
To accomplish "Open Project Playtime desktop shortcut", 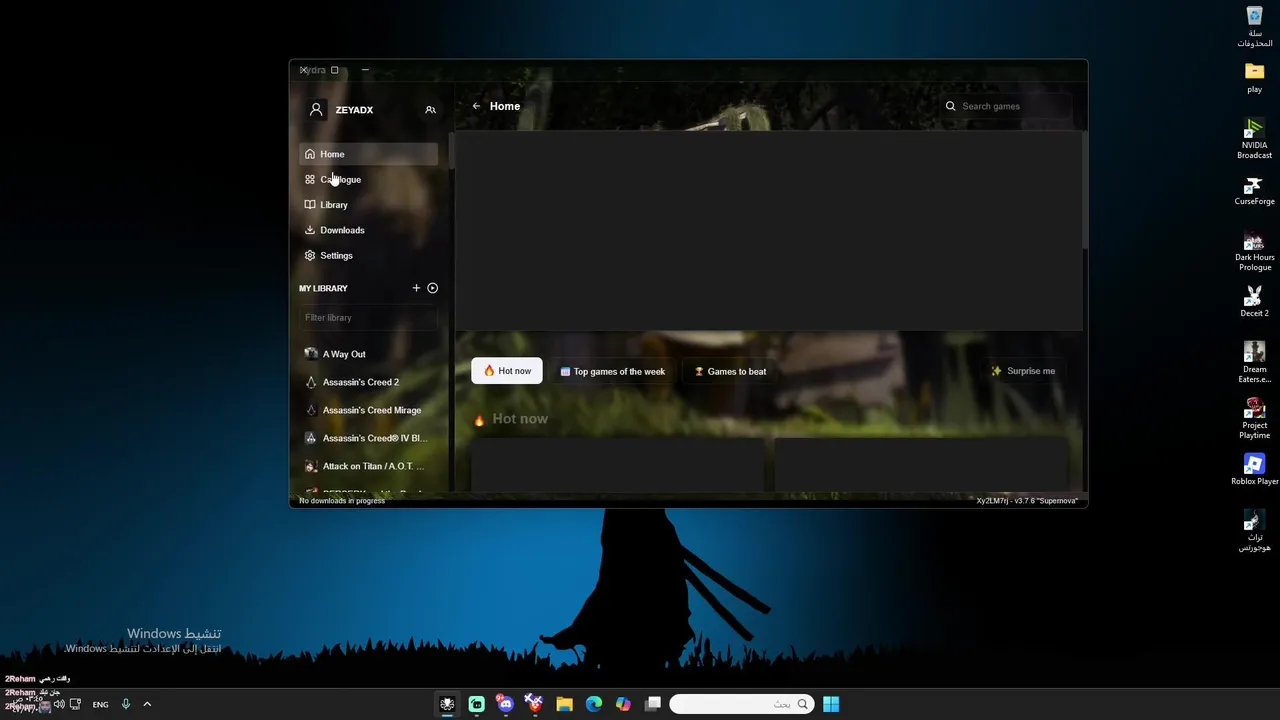I will [x=1254, y=419].
